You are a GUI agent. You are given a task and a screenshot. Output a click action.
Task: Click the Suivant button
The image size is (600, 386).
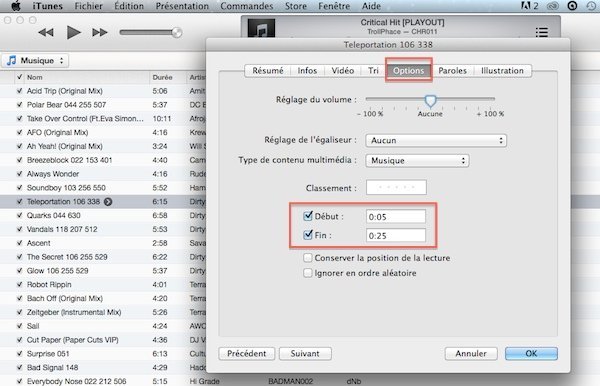click(x=305, y=353)
